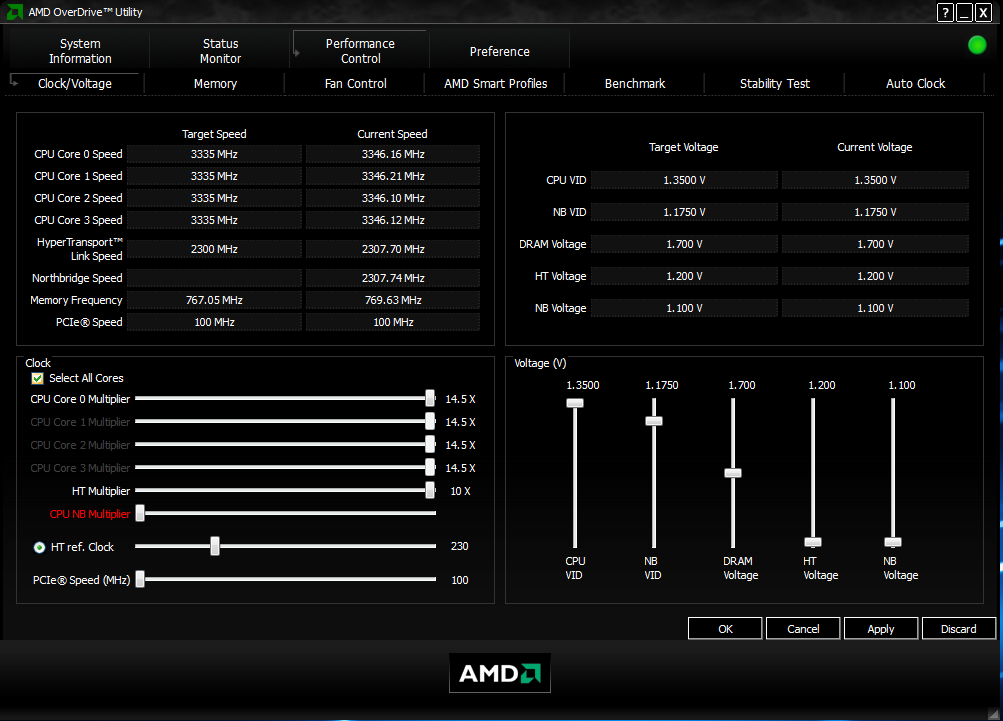Apply the clock and voltage settings
This screenshot has width=1003, height=721.
click(881, 628)
